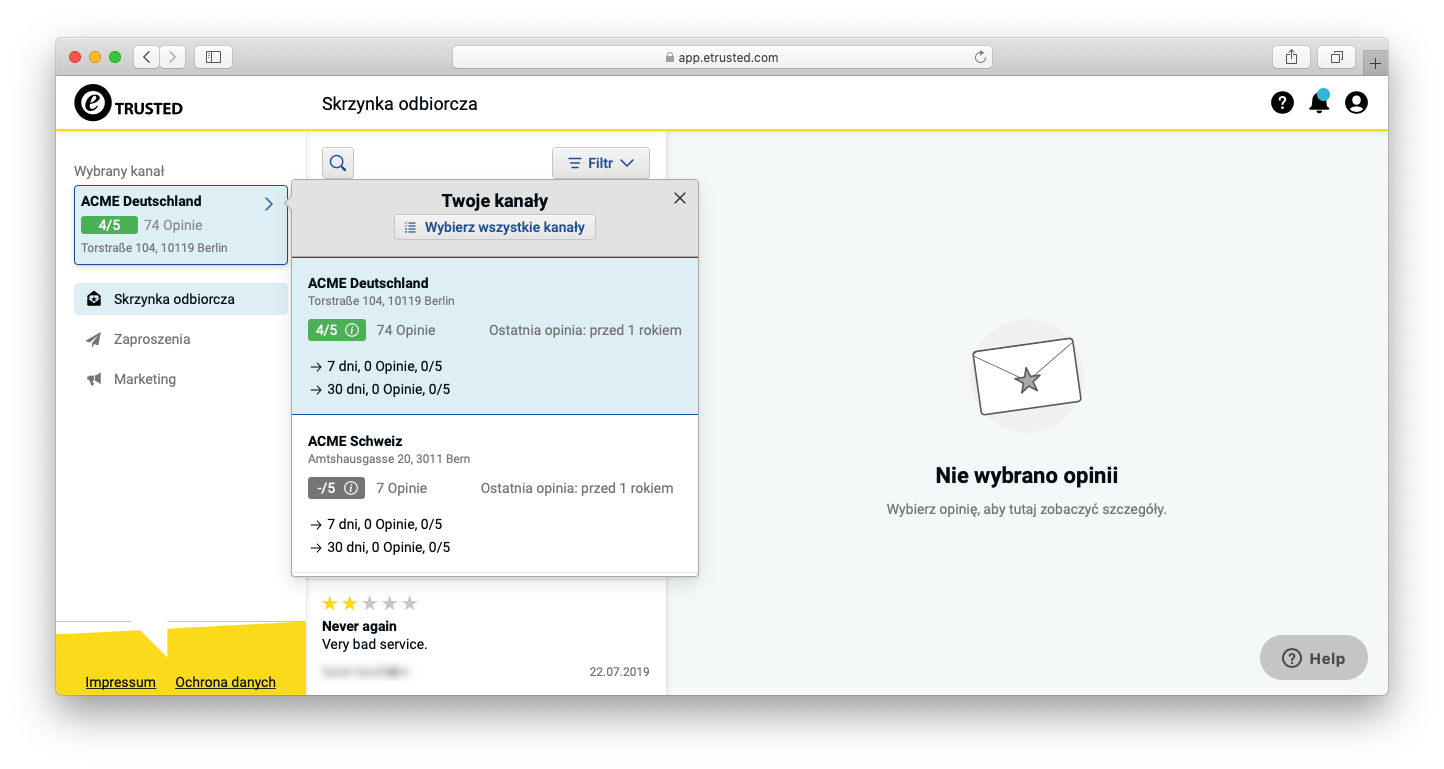Viewport: 1444px width, 769px height.
Task: Select the ACME Deutschland channel in popup
Action: (x=495, y=336)
